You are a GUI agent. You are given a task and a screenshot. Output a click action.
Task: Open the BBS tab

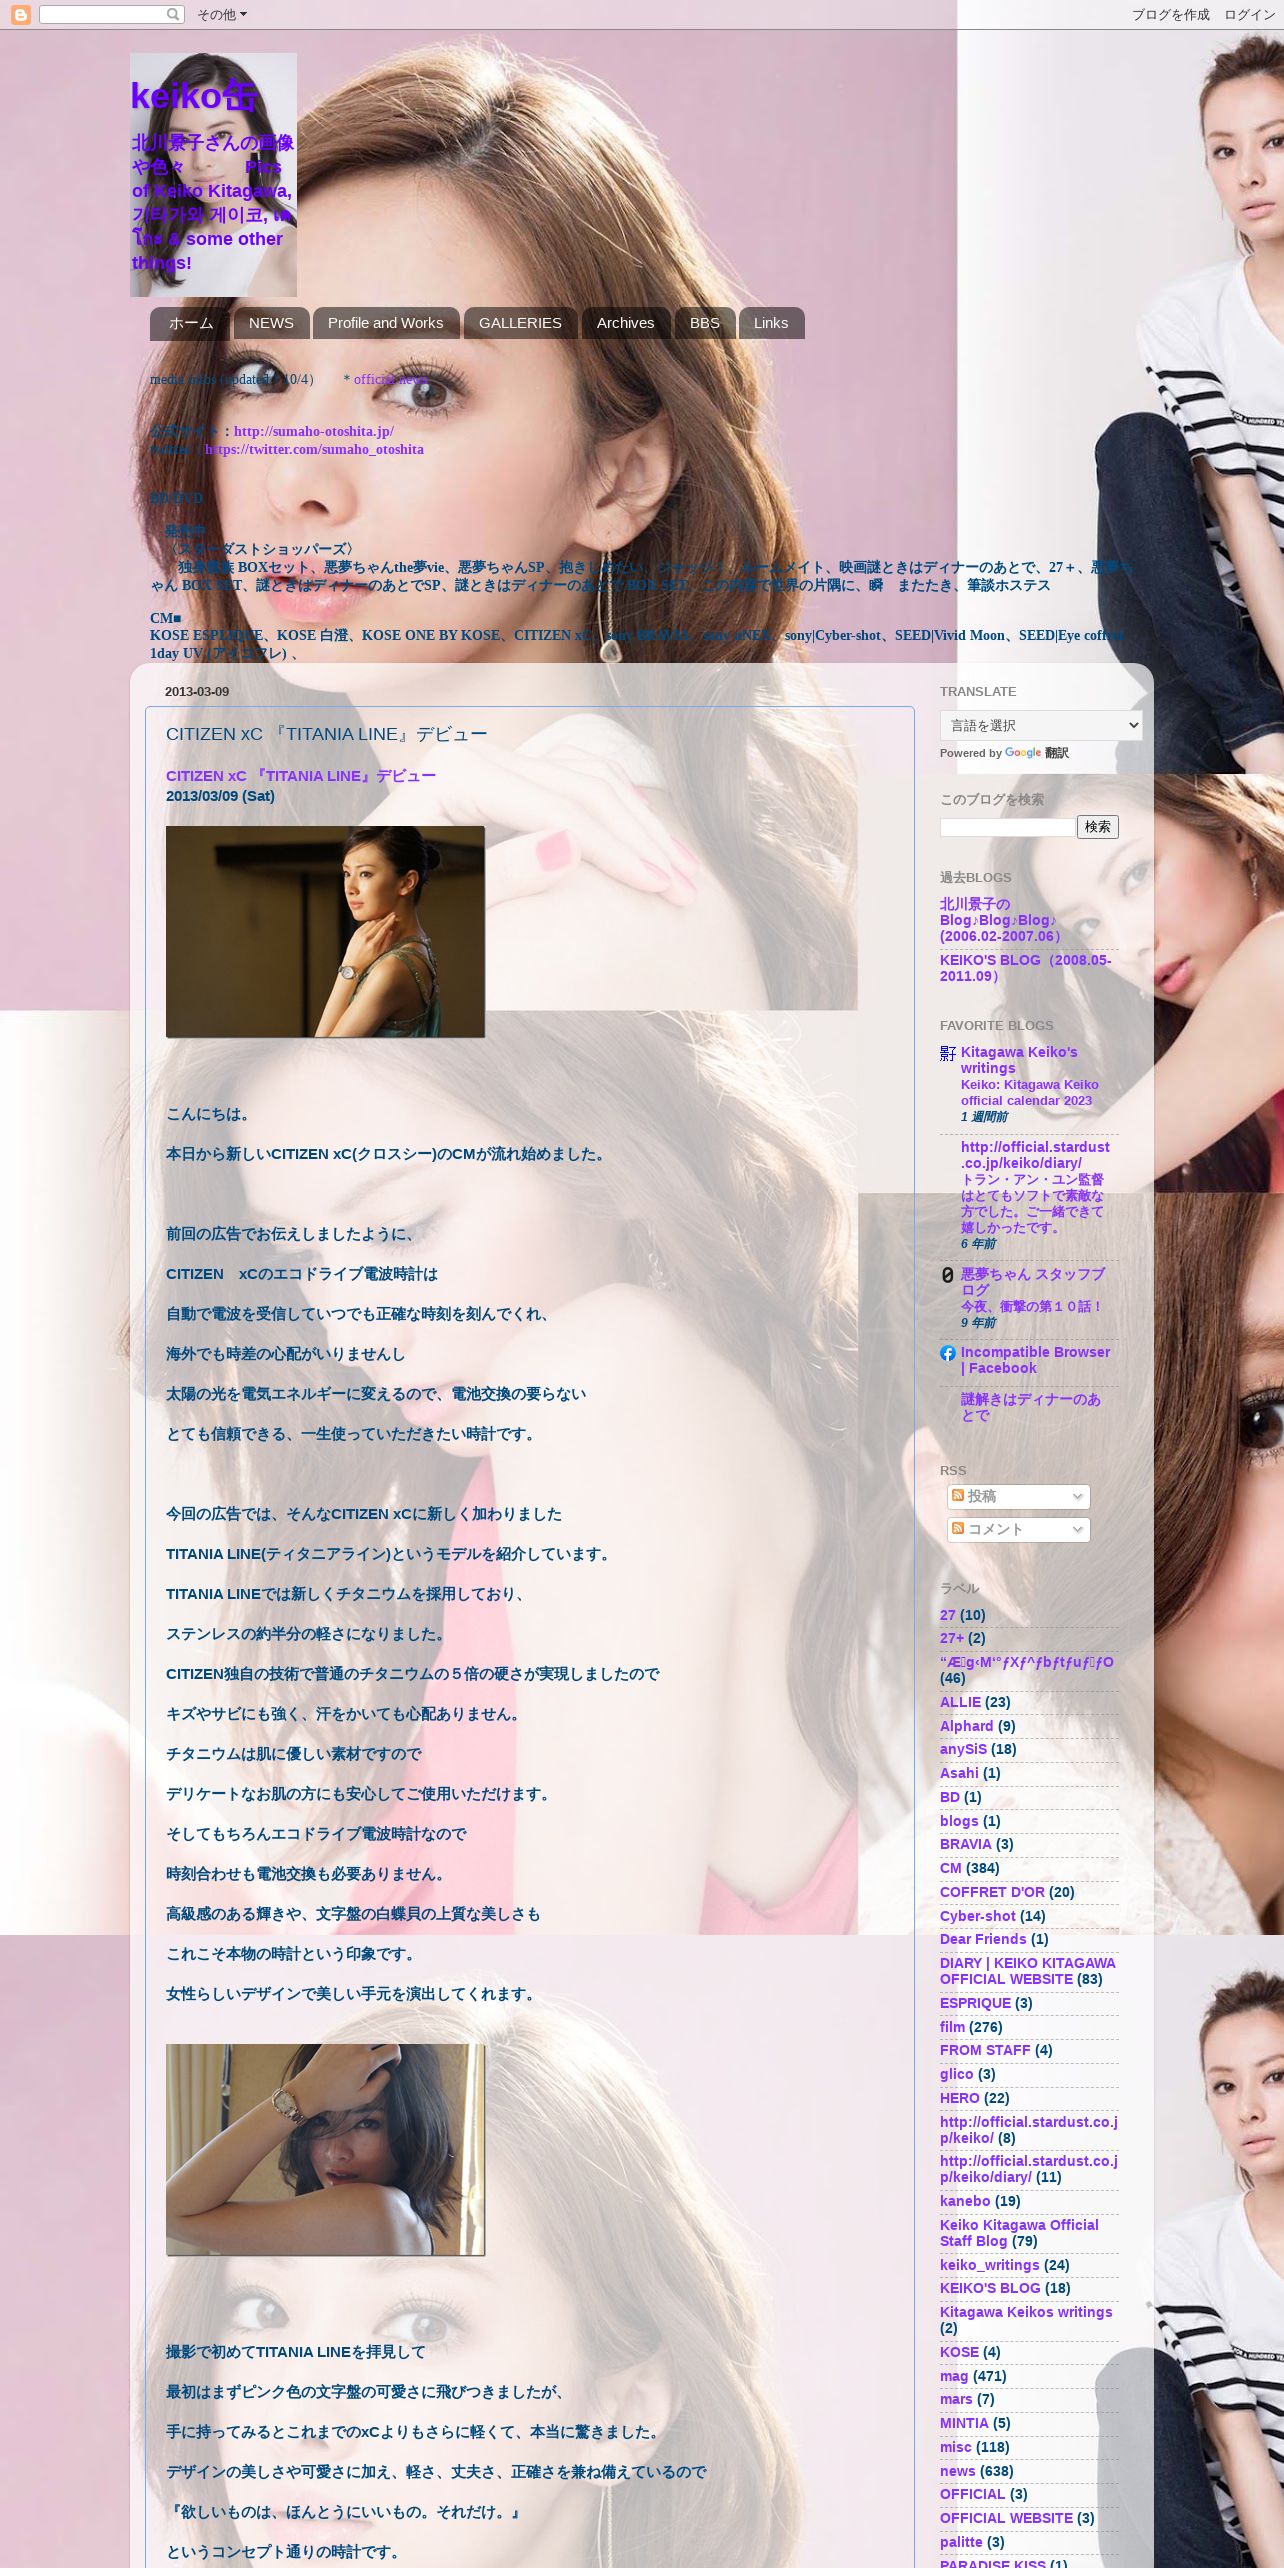coord(704,323)
